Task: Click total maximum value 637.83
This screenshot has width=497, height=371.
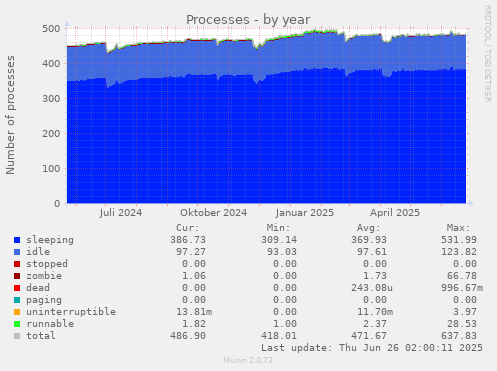Action: tap(459, 336)
